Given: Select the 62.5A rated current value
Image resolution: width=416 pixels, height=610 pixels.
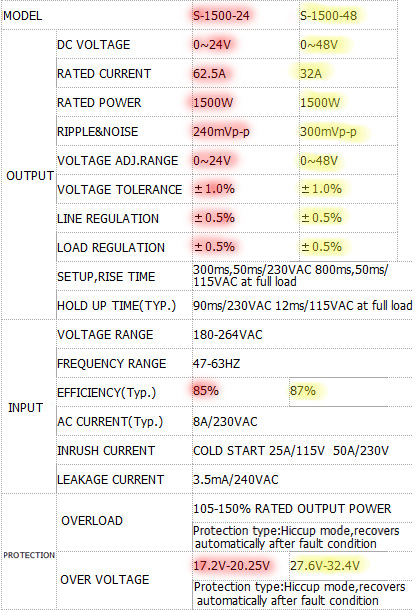Looking at the screenshot, I should [x=209, y=74].
